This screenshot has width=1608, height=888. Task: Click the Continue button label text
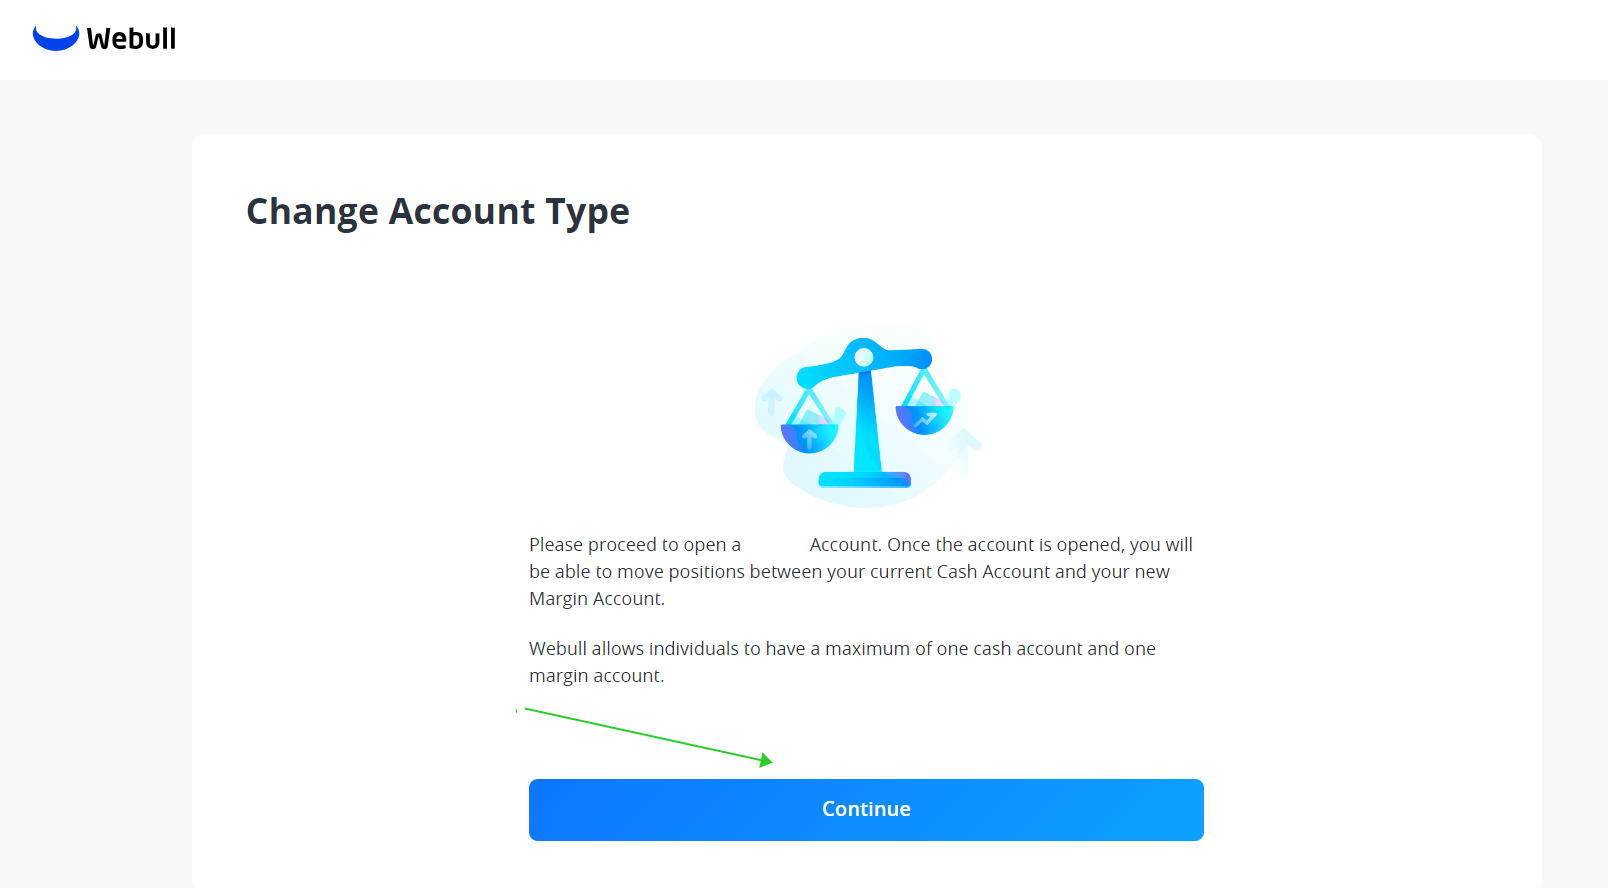tap(866, 809)
